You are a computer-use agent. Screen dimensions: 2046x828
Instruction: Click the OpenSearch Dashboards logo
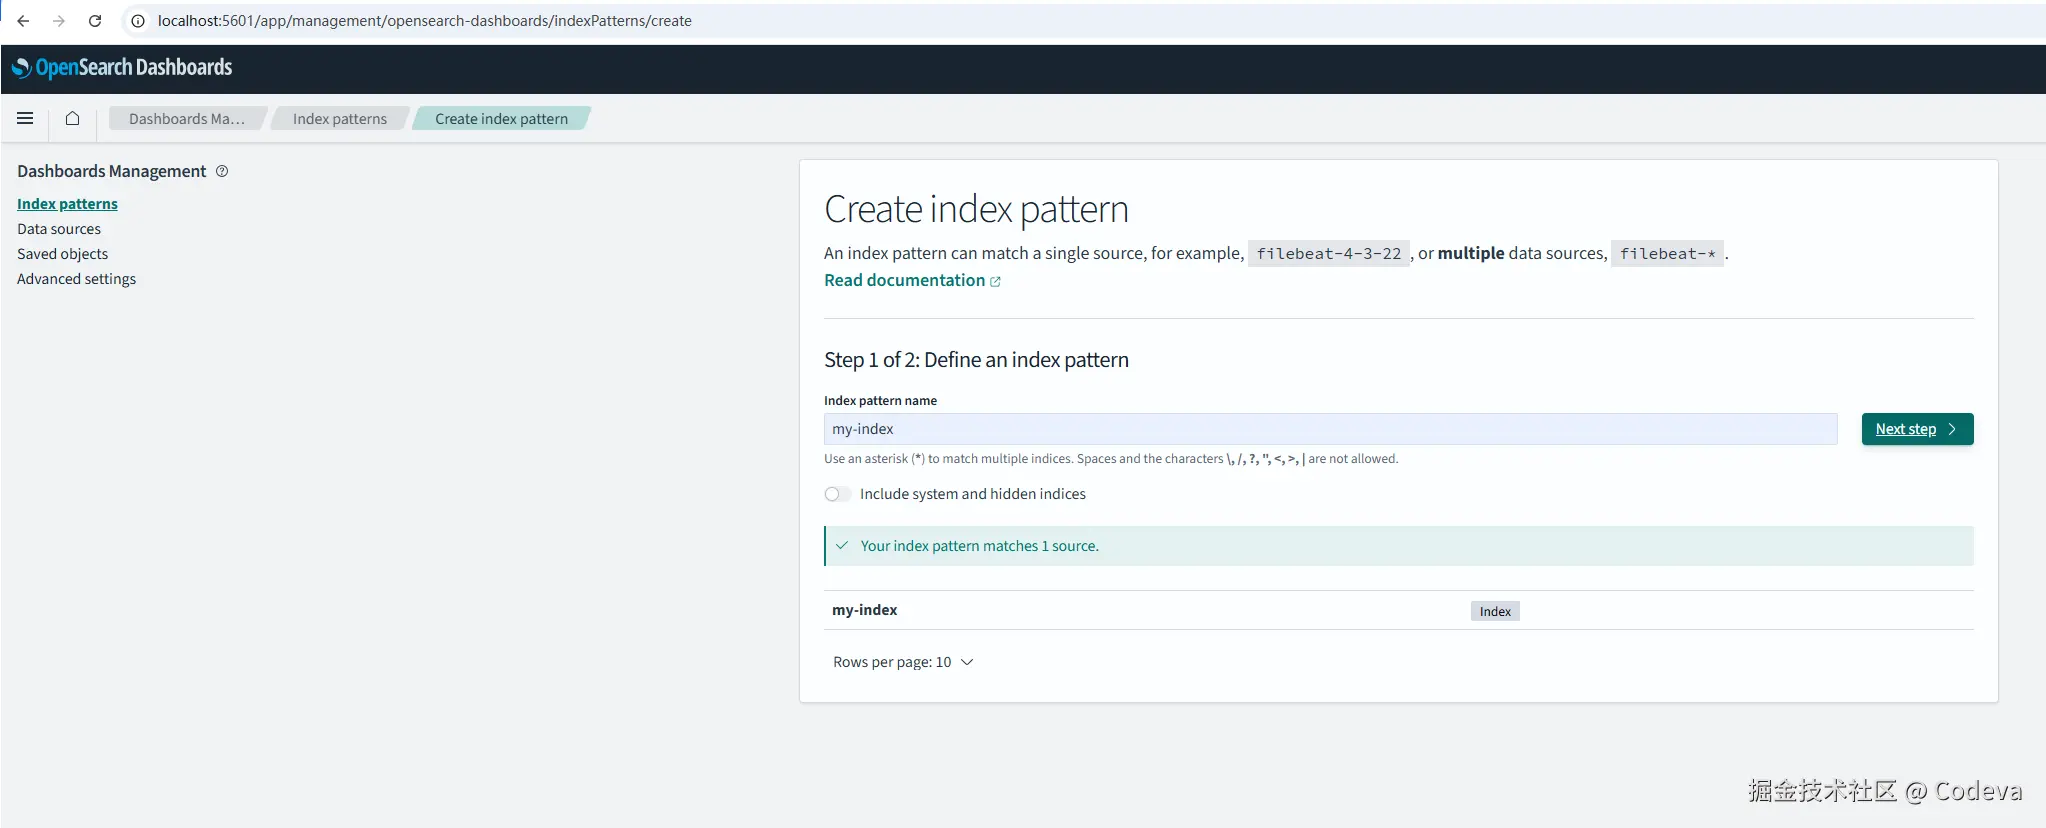pyautogui.click(x=122, y=68)
